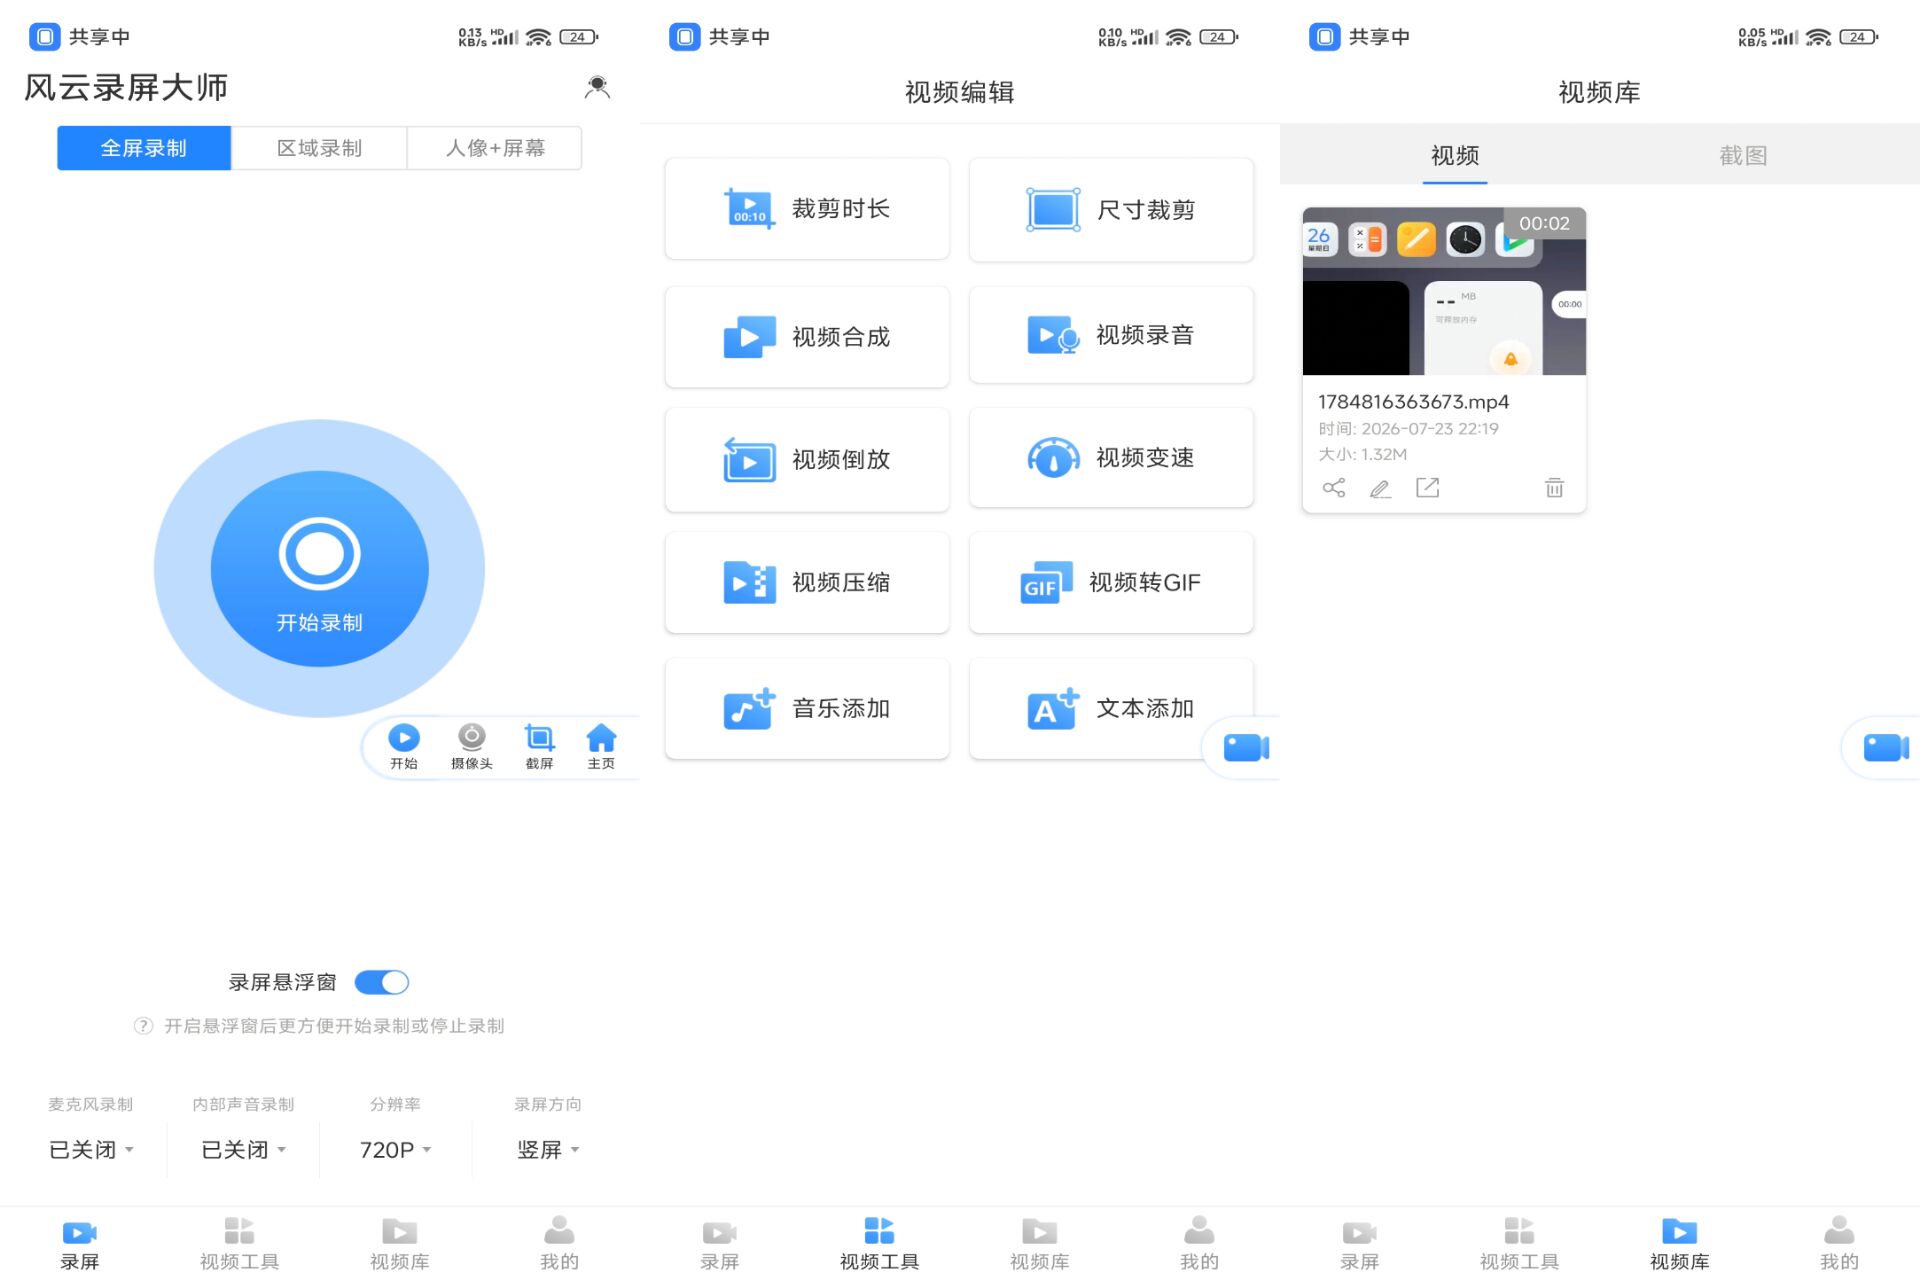Viewport: 1920px width, 1280px height.
Task: Start recording with the 开始录制 button
Action: pyautogui.click(x=319, y=568)
